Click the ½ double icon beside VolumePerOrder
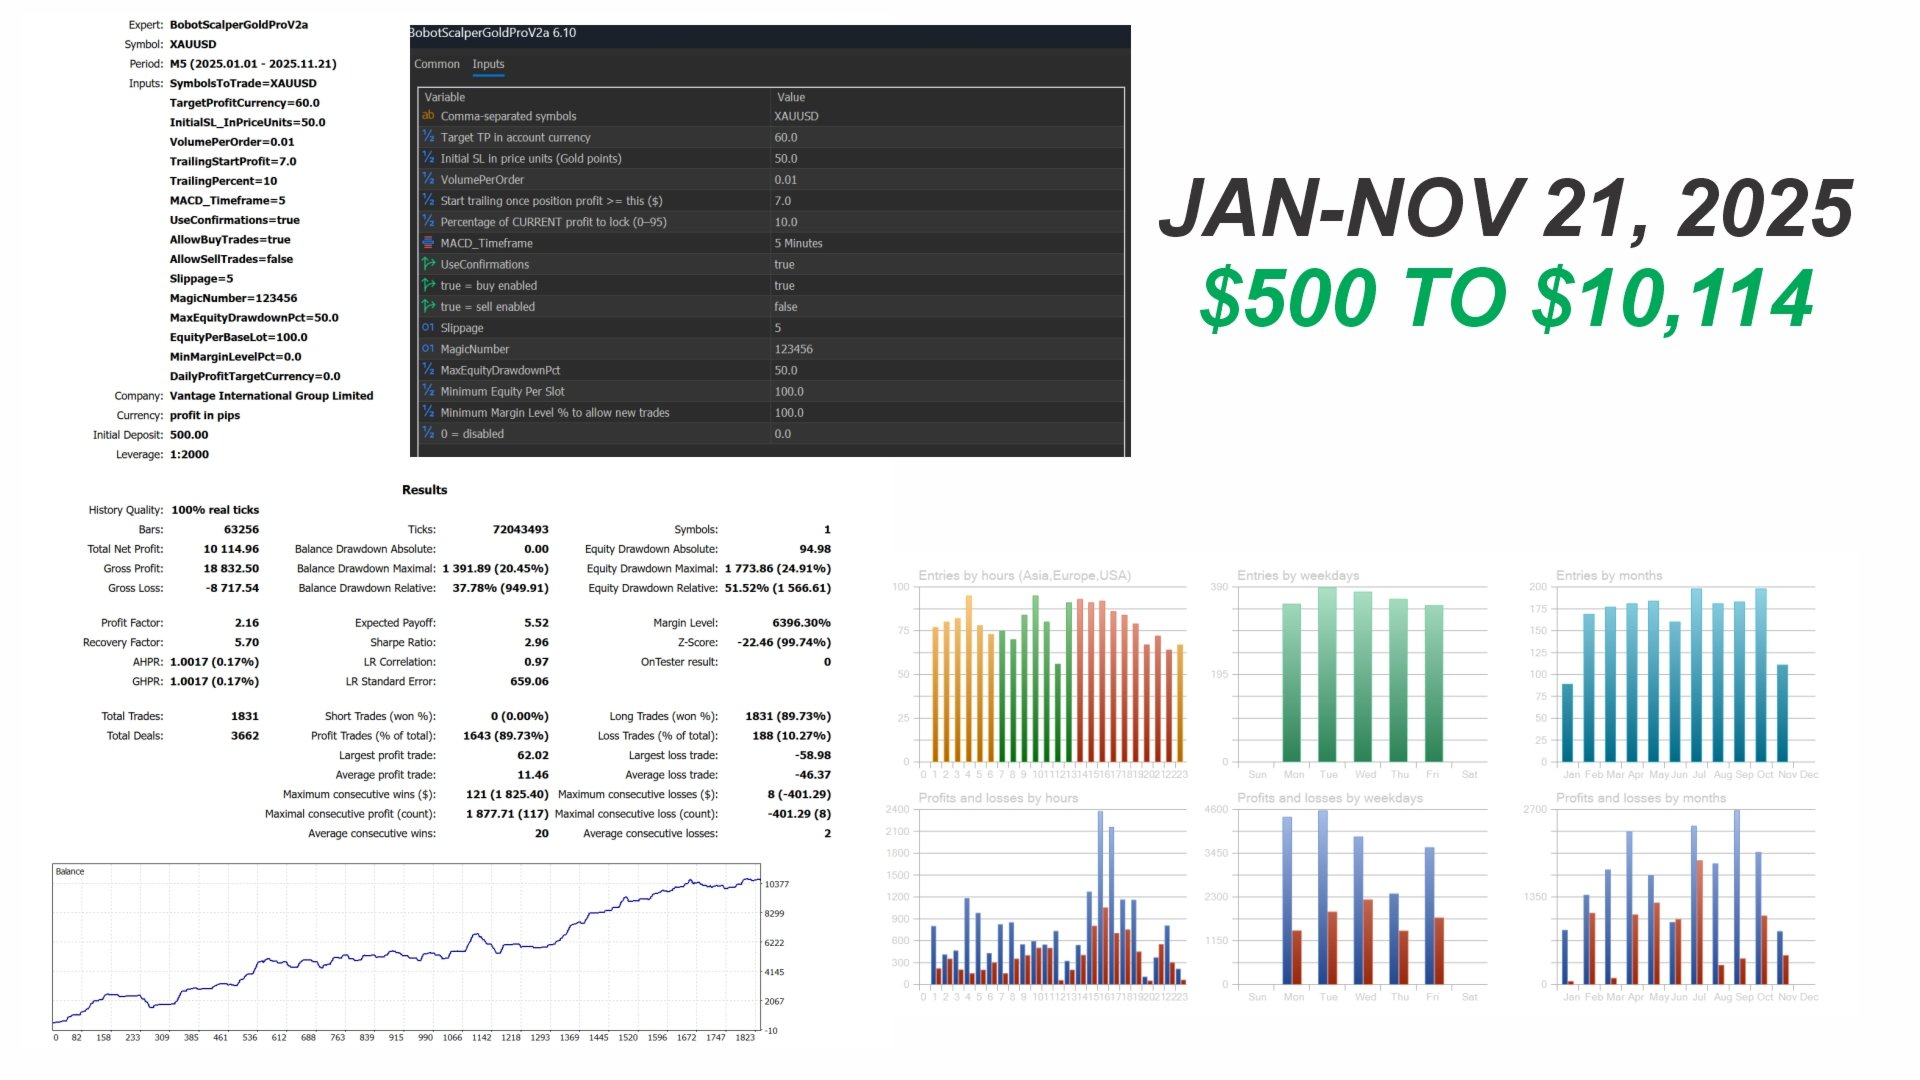Screen dimensions: 1920x1080 coord(428,179)
